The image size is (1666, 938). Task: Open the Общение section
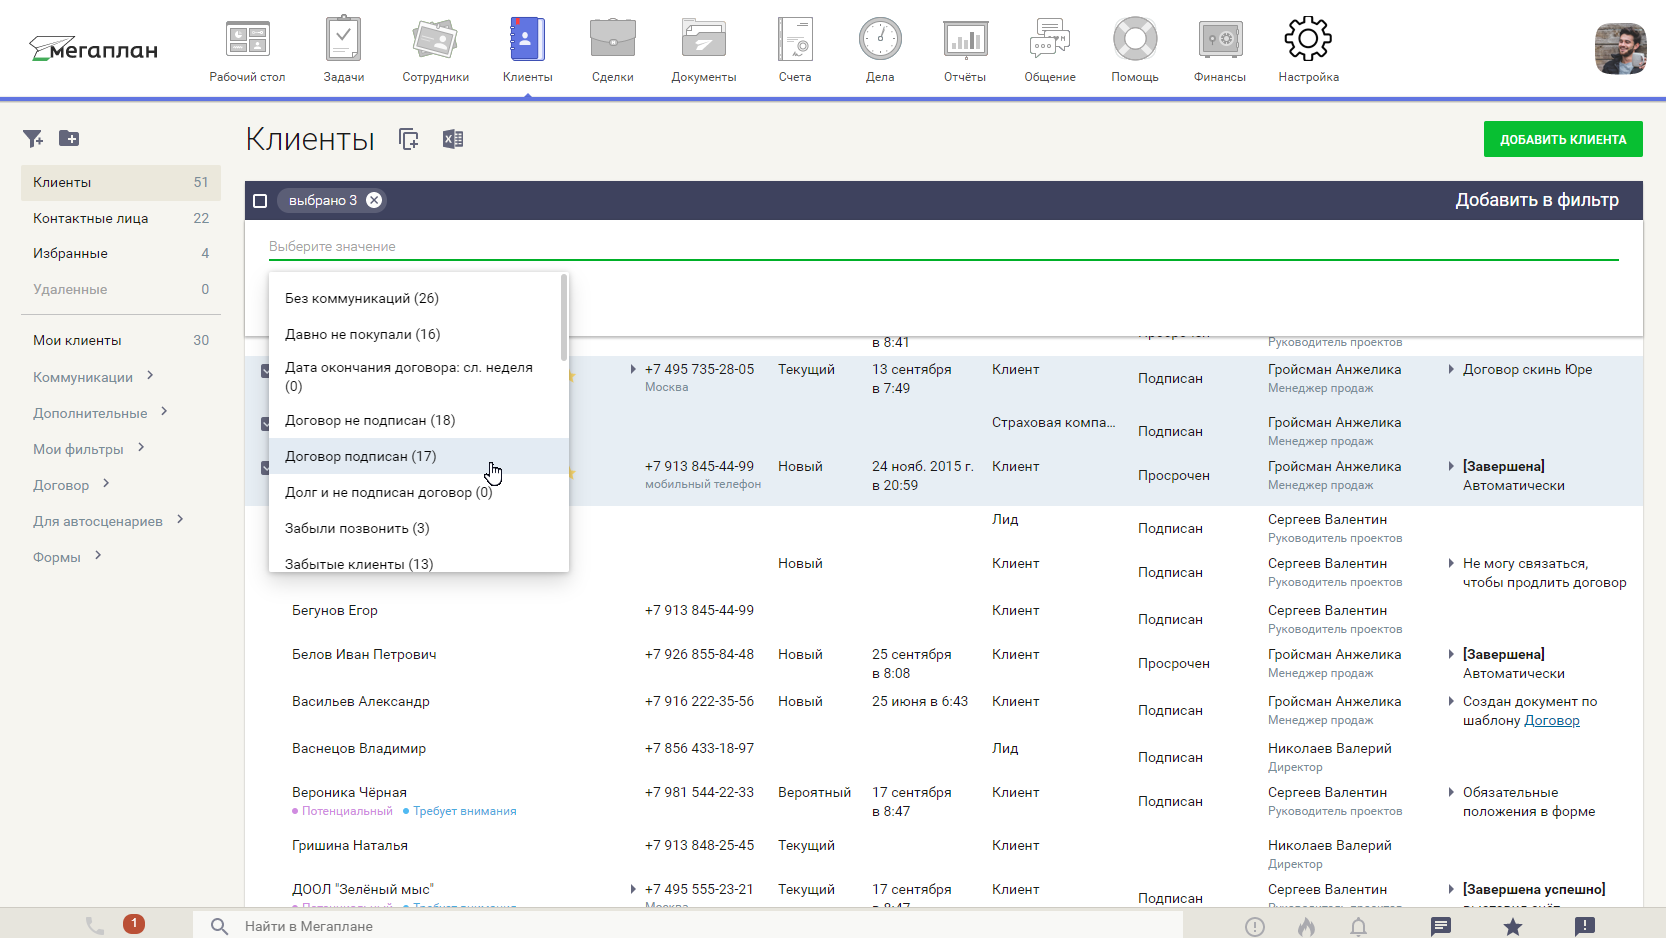tap(1050, 50)
